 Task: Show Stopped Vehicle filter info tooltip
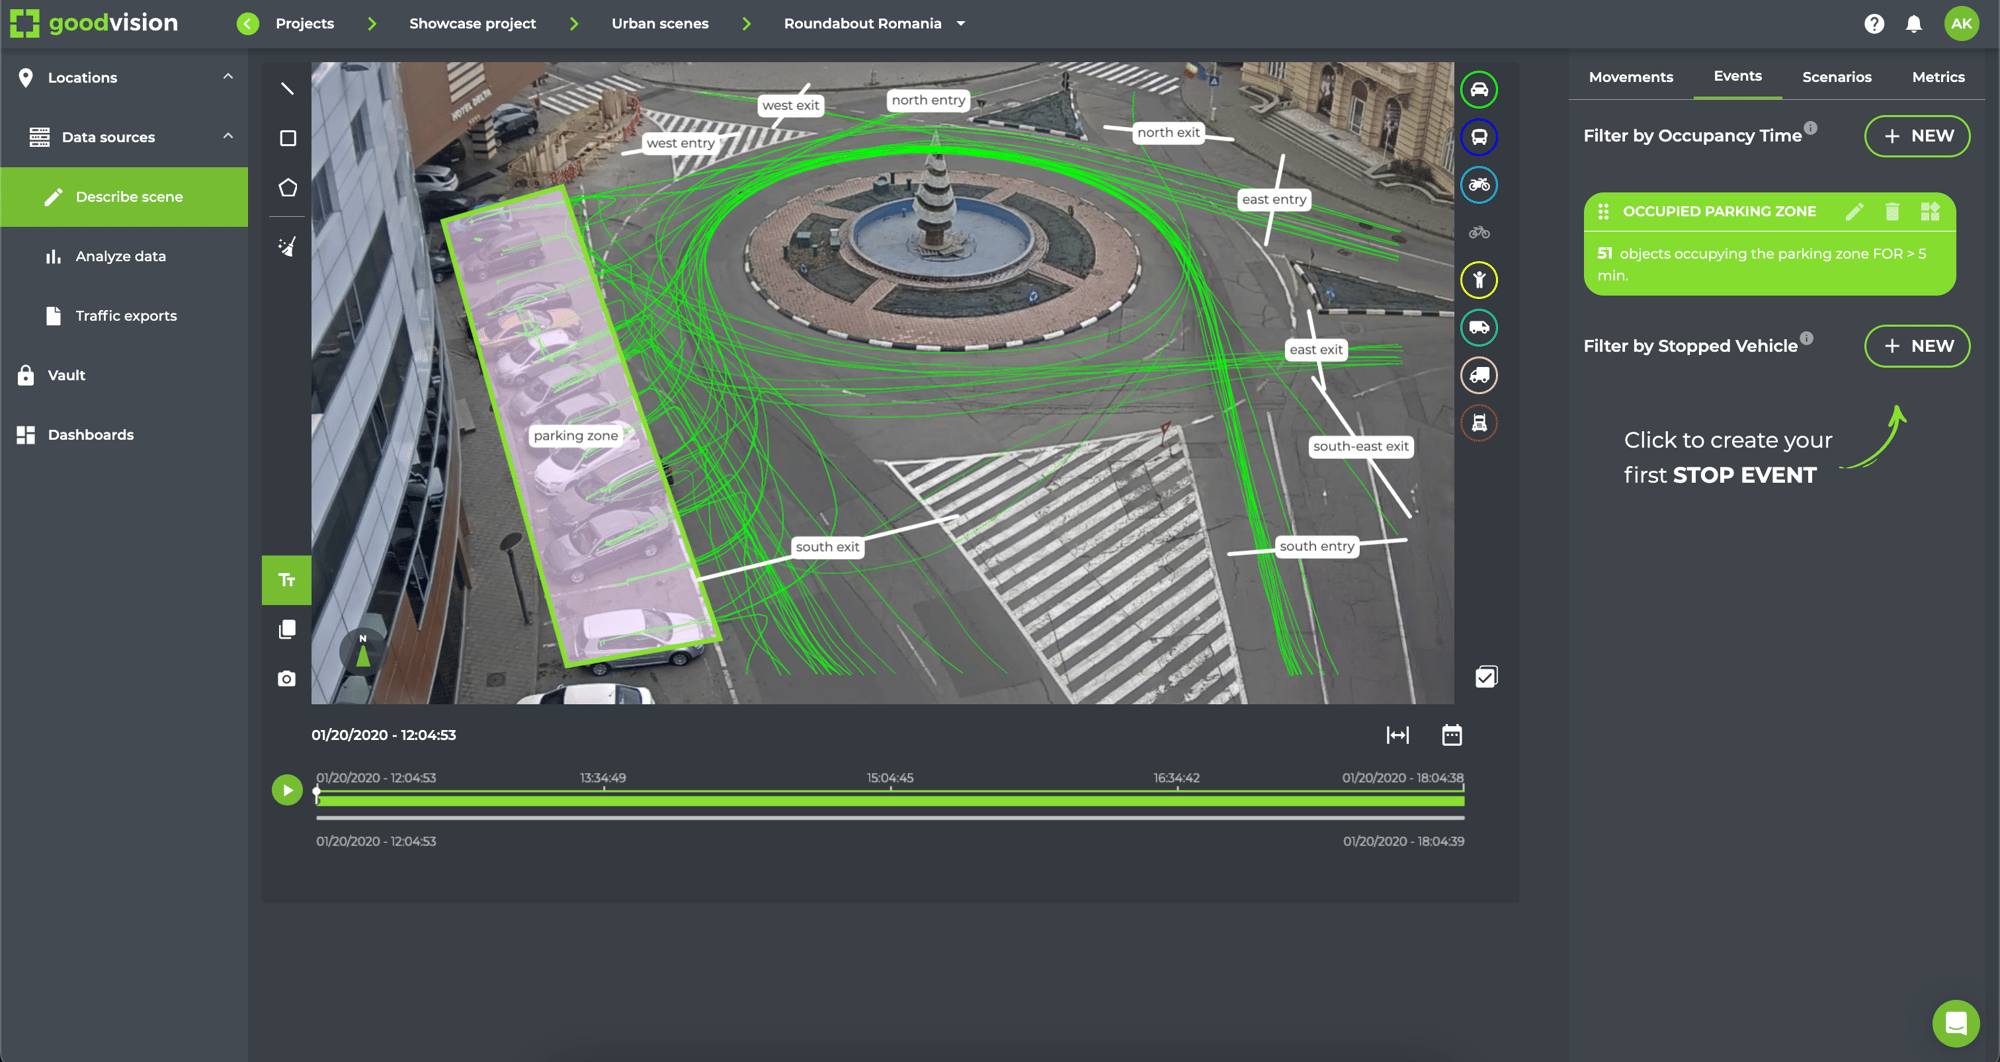click(x=1807, y=338)
